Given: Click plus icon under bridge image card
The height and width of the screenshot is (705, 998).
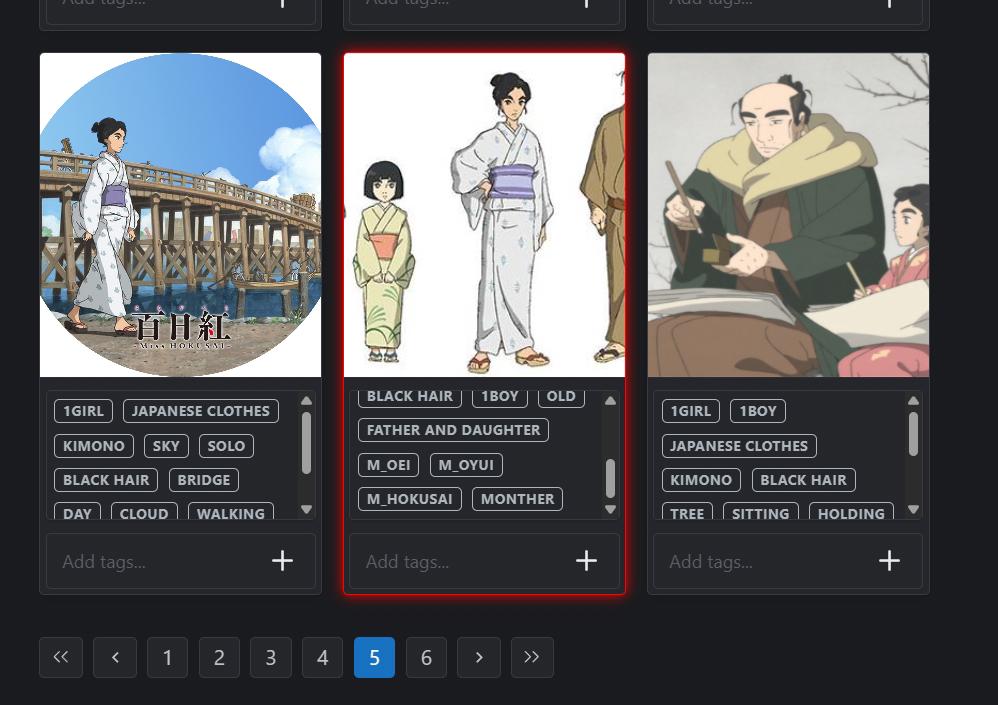Looking at the screenshot, I should pos(283,561).
